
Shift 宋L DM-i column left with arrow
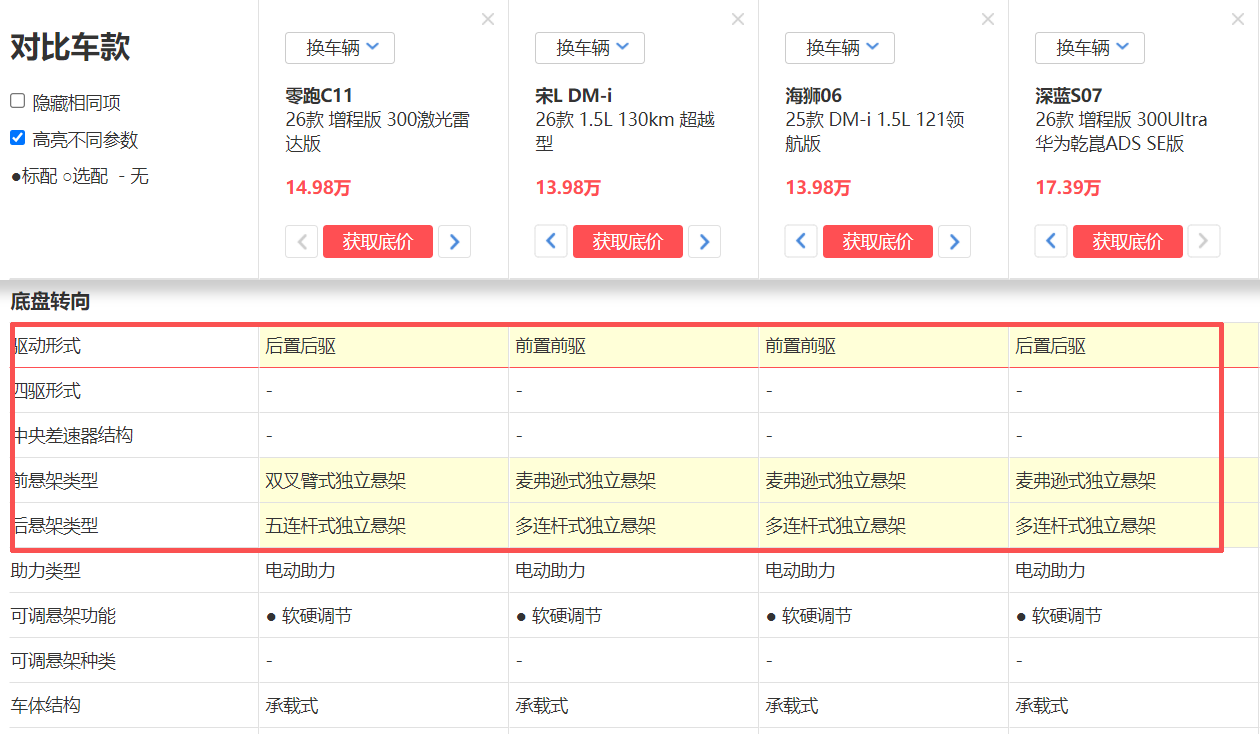coord(551,241)
